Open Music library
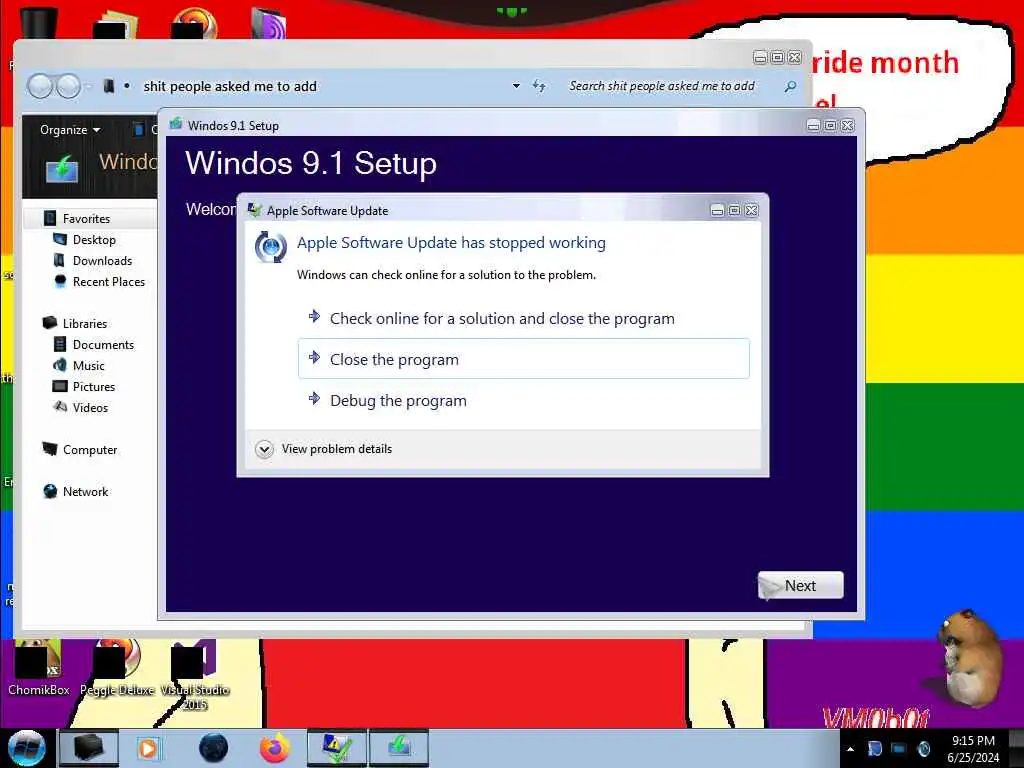The image size is (1024, 768). (x=89, y=365)
